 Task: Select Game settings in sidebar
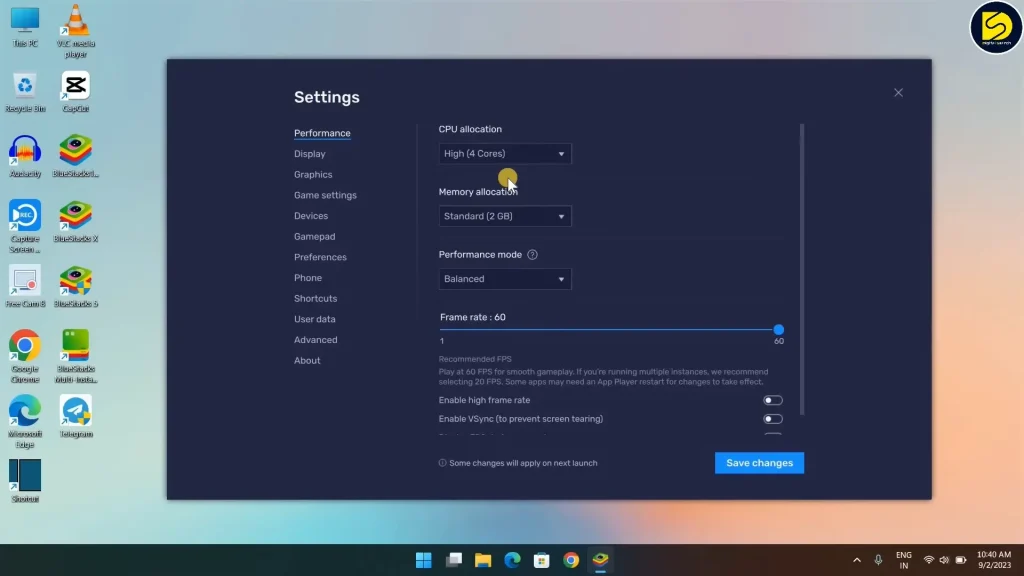tap(325, 195)
